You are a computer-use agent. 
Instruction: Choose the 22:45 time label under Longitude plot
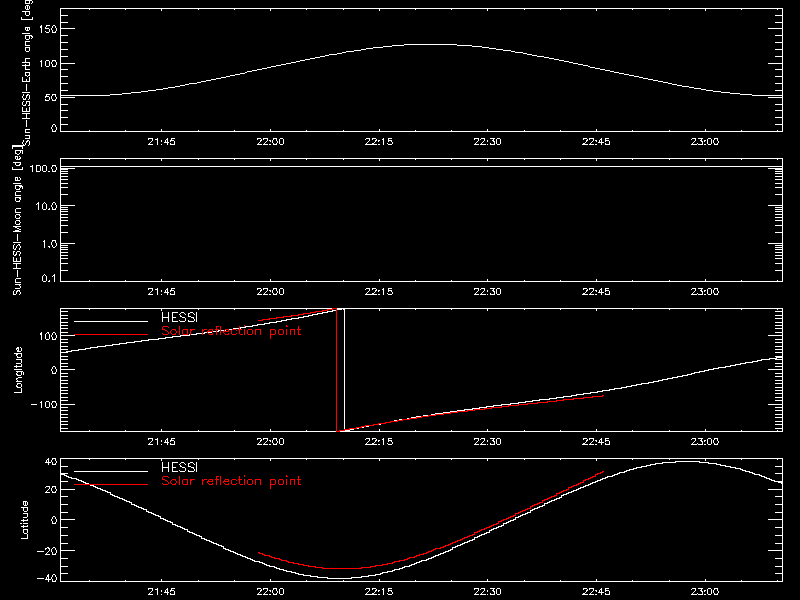(x=596, y=442)
